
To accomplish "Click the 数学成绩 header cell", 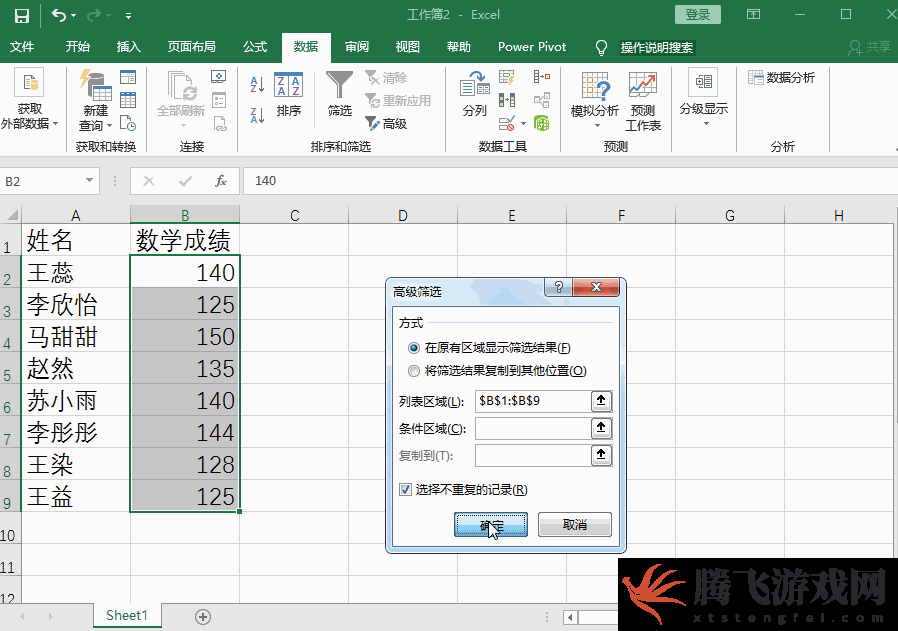I will pyautogui.click(x=185, y=240).
